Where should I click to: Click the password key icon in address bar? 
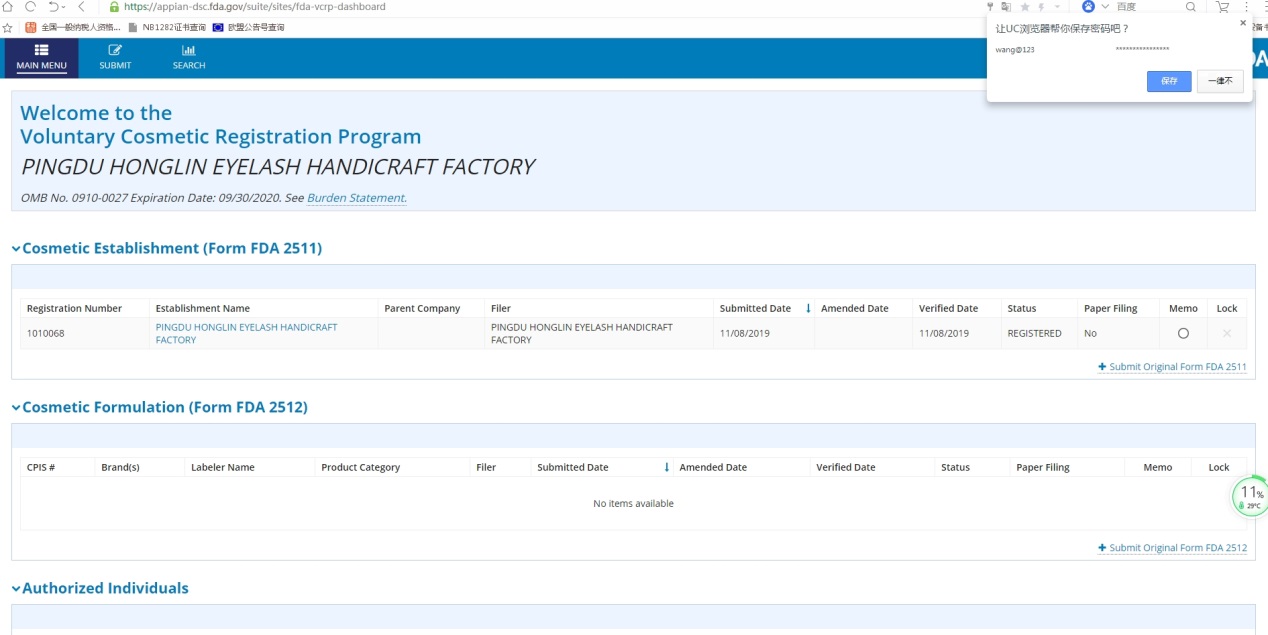pos(990,7)
